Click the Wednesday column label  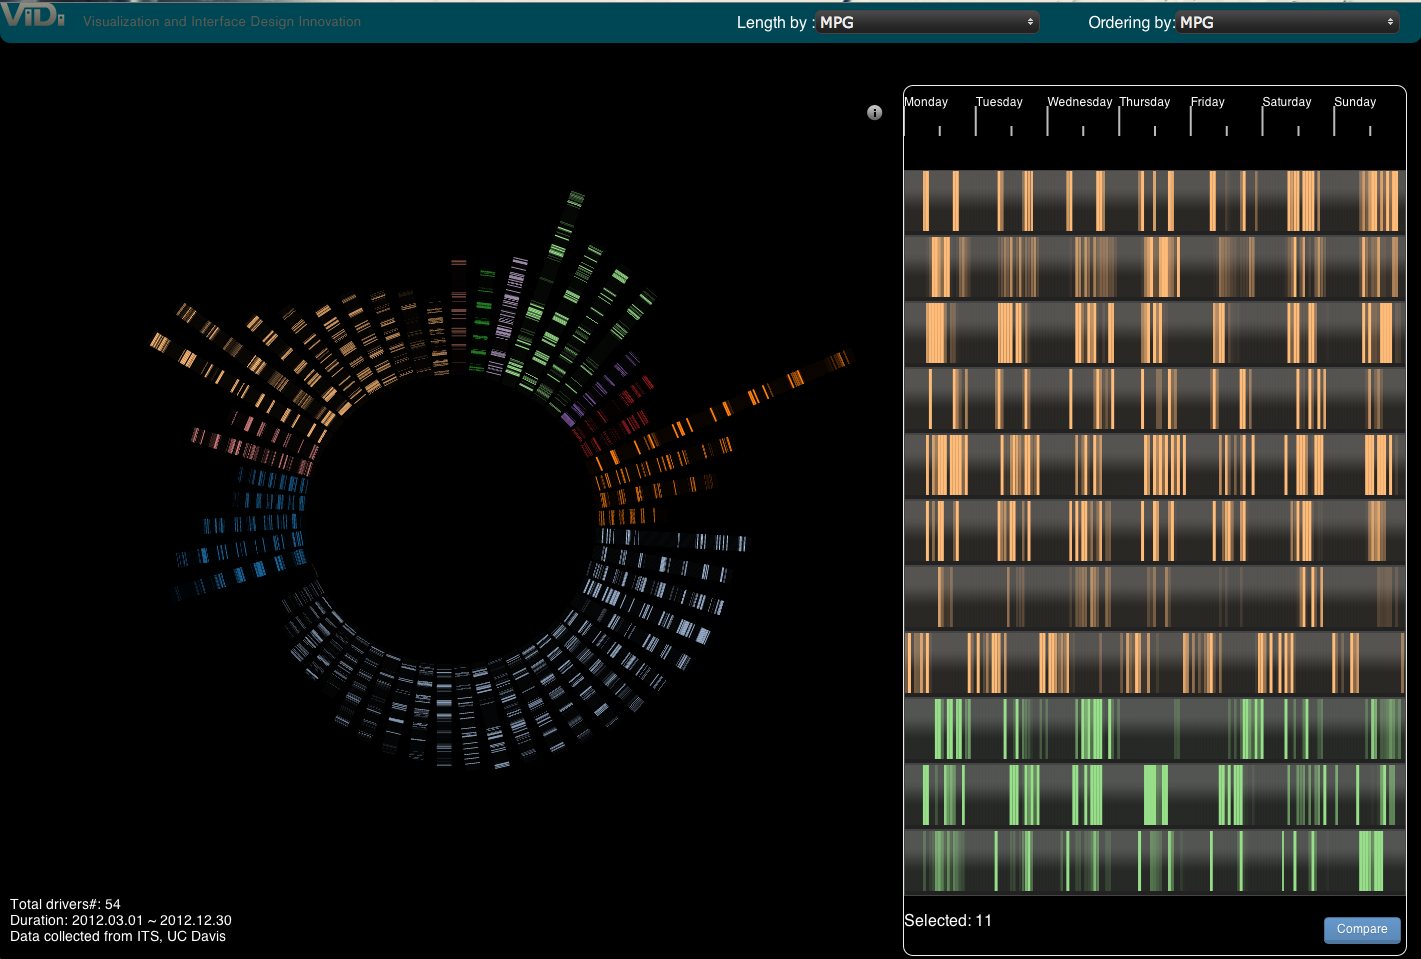coord(1080,102)
